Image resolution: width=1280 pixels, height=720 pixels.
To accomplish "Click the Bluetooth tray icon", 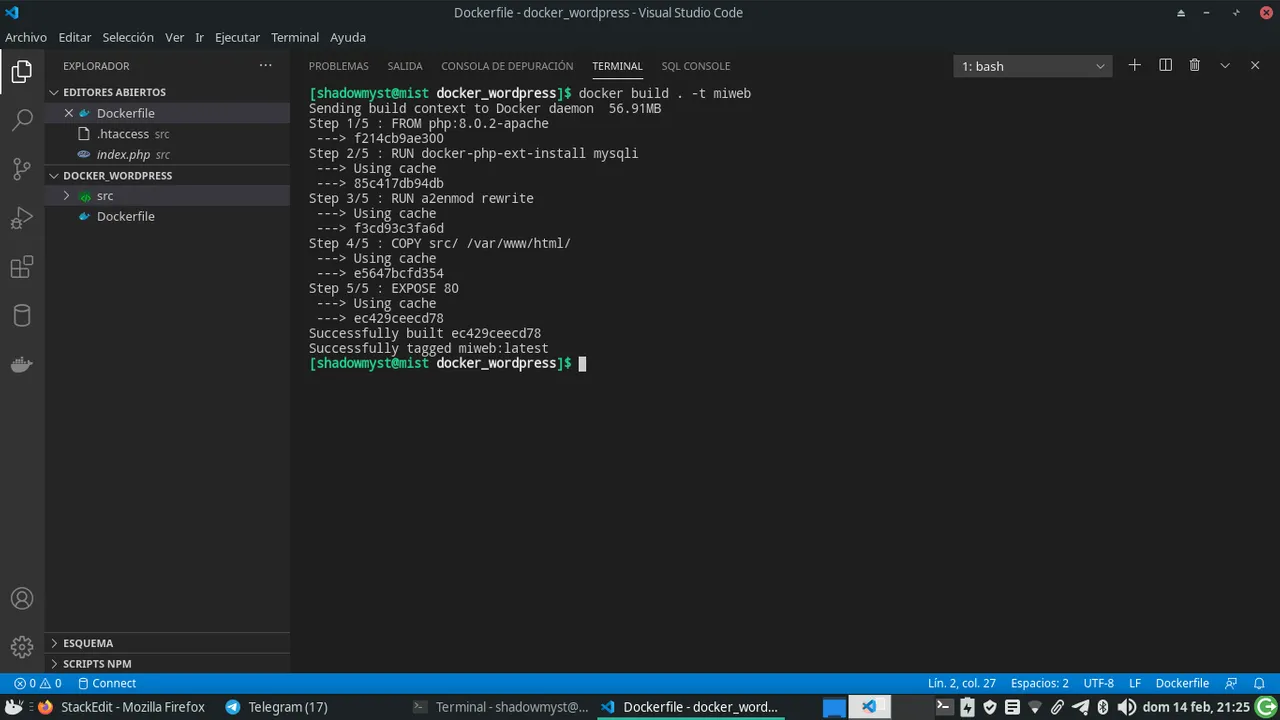I will tap(1103, 707).
